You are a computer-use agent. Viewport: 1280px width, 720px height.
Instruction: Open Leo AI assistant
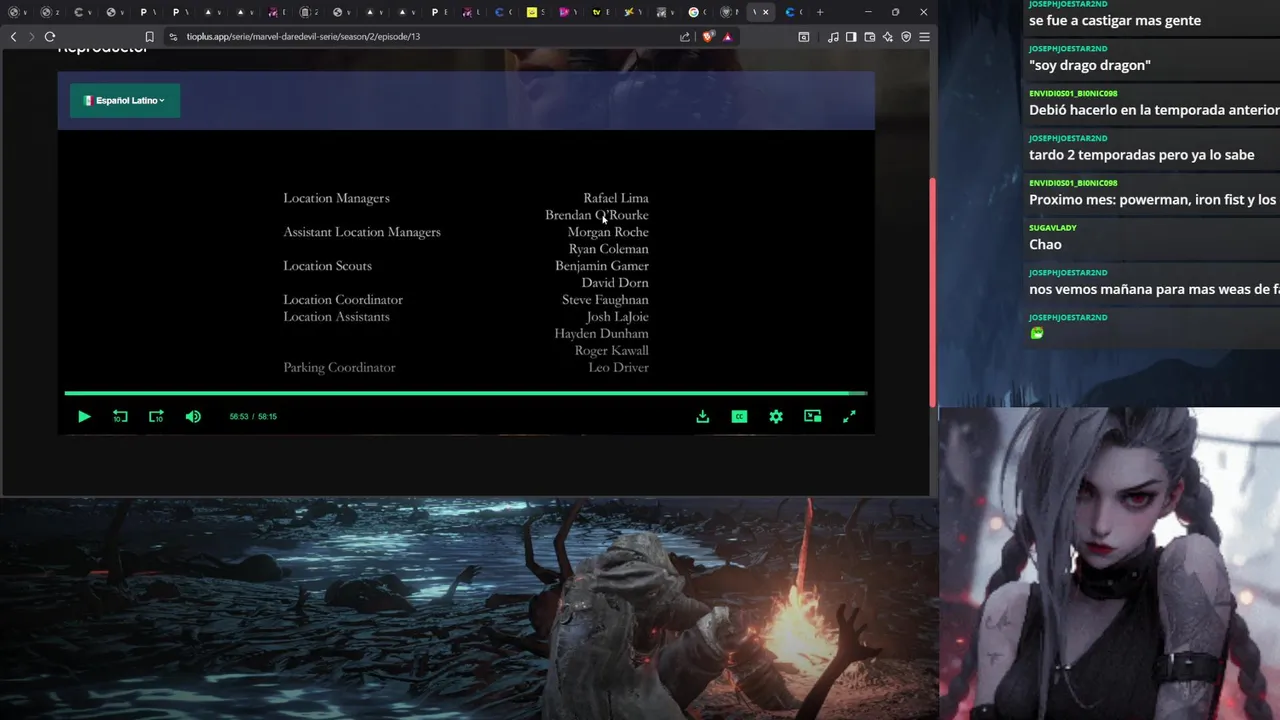pyautogui.click(x=887, y=37)
